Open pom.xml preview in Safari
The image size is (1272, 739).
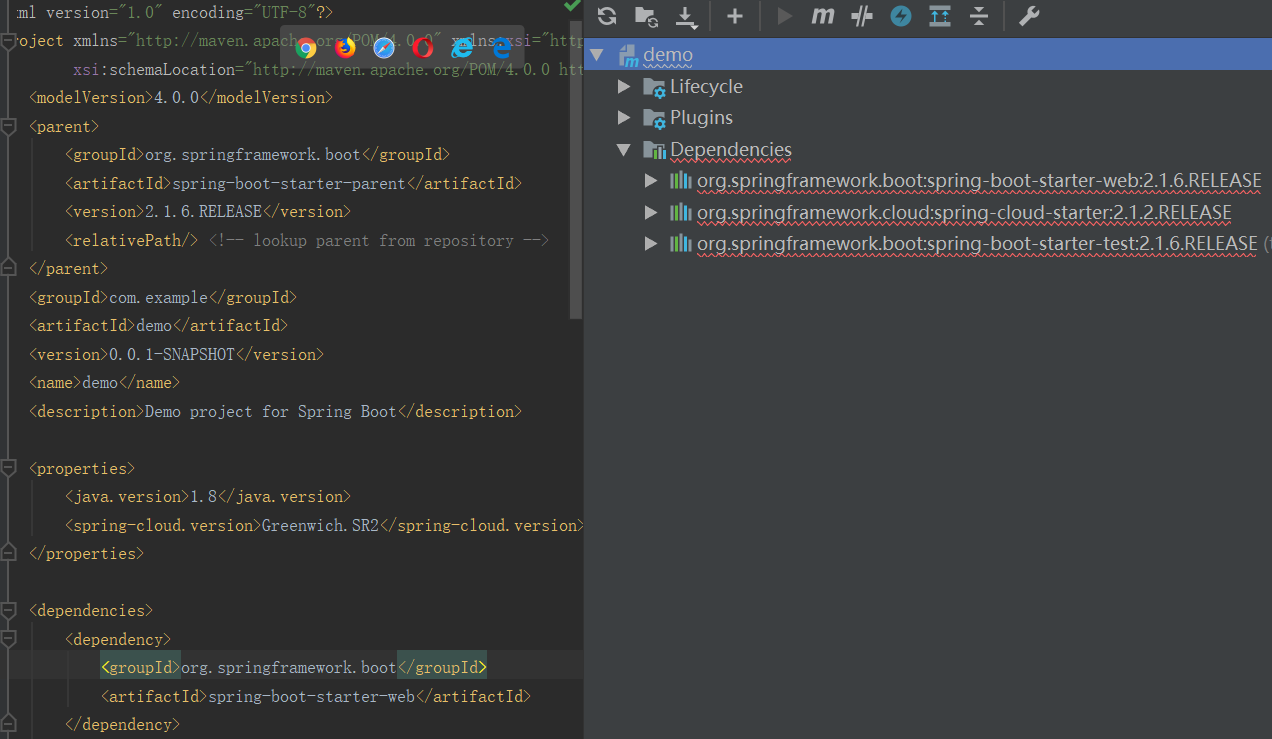click(x=384, y=48)
